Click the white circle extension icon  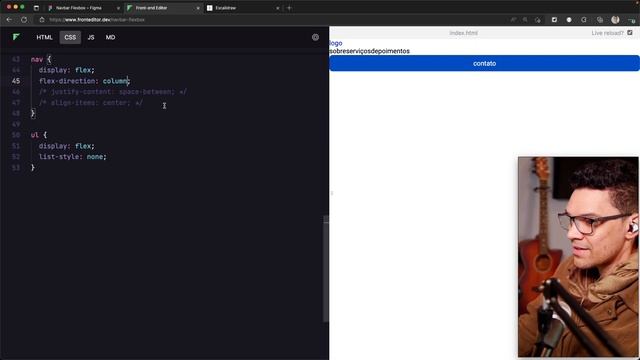(569, 20)
